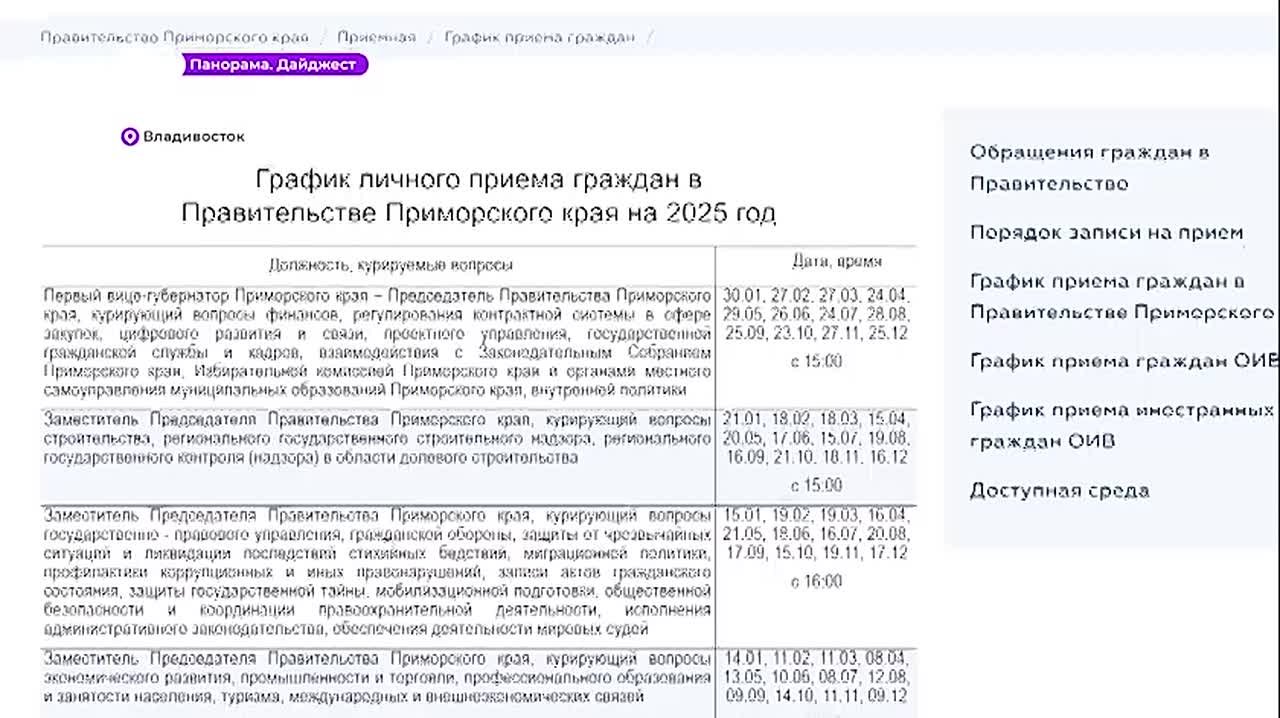Select the Первый вице-губернатор row description

click(x=377, y=343)
